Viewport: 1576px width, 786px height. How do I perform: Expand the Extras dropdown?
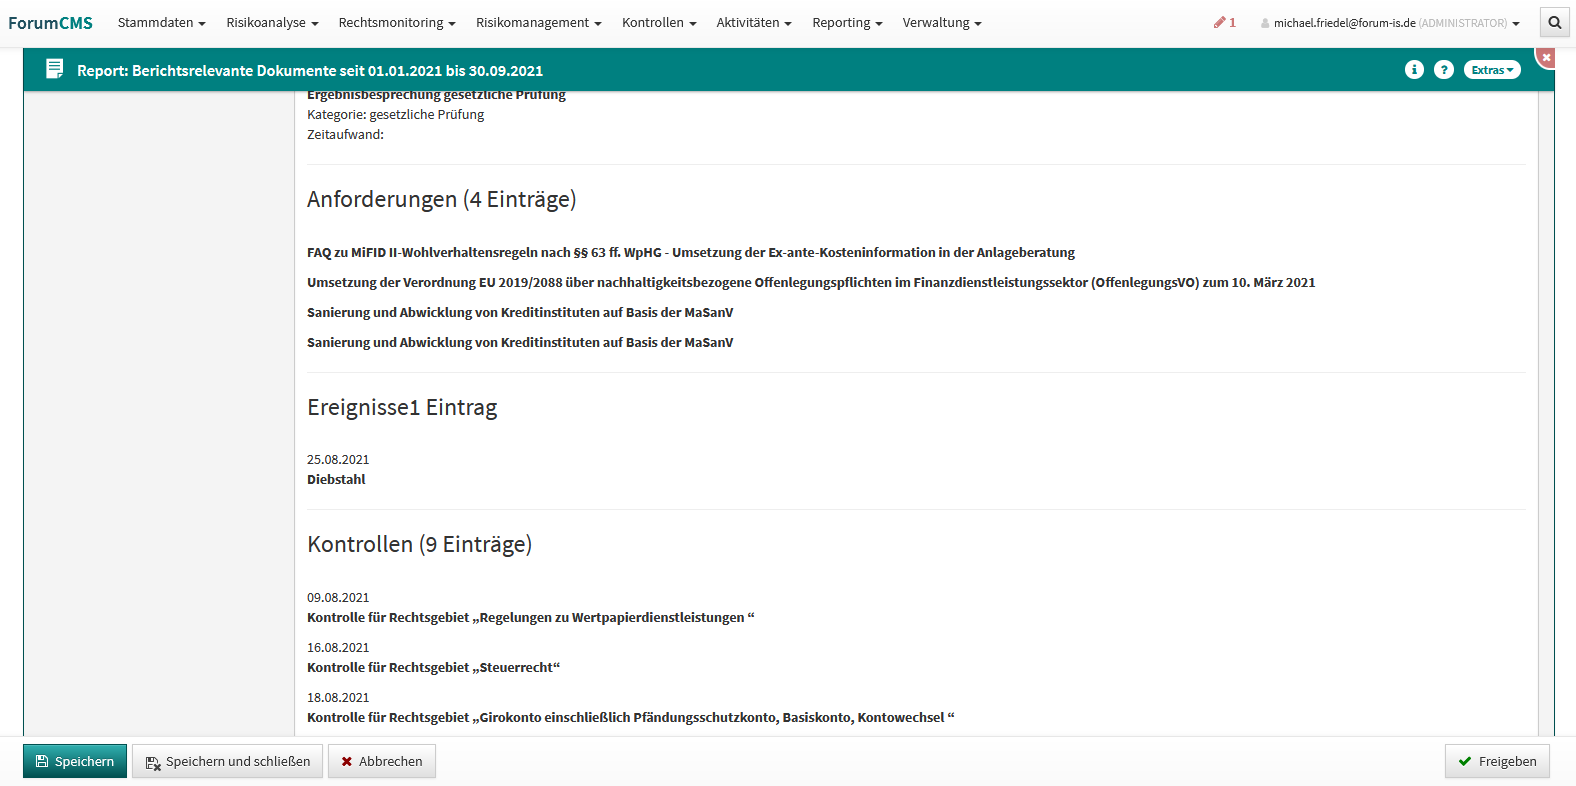[1492, 69]
